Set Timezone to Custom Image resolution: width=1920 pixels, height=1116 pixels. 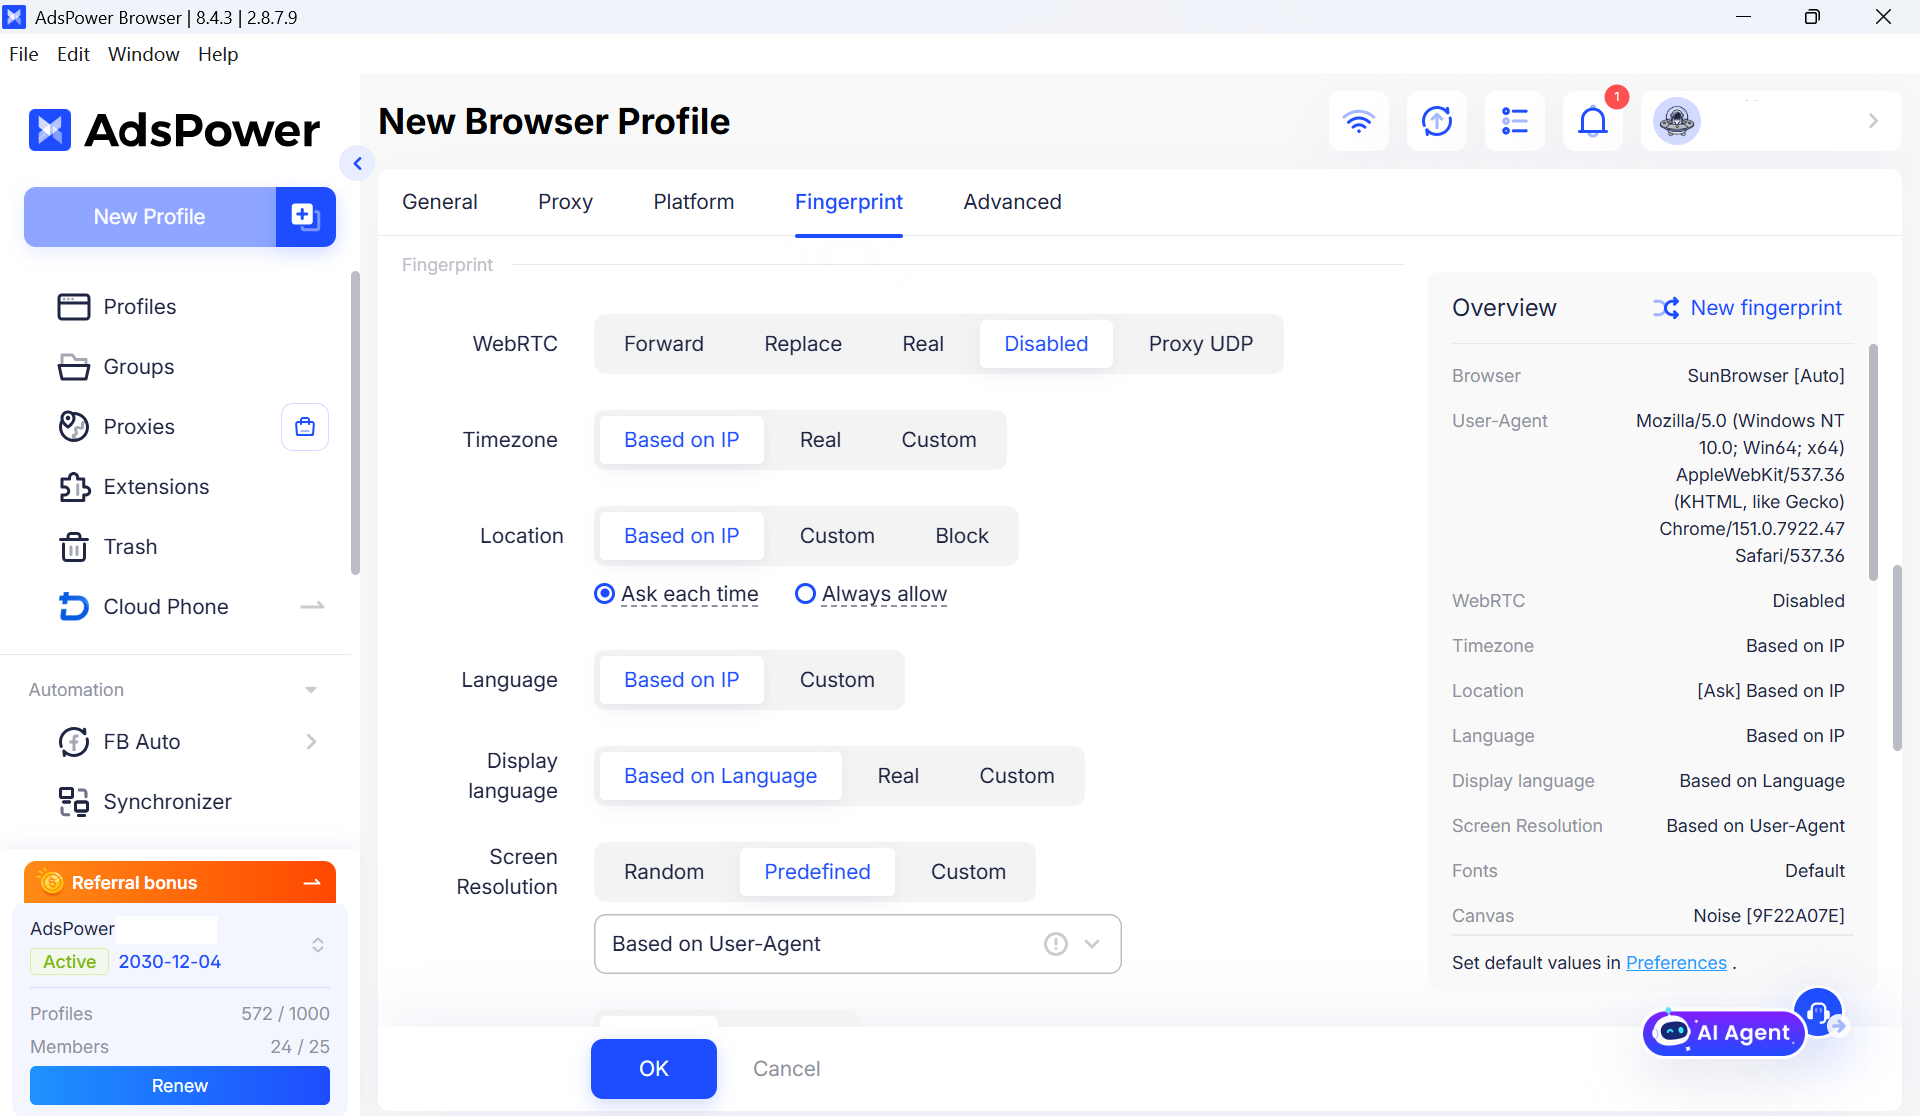click(x=939, y=440)
